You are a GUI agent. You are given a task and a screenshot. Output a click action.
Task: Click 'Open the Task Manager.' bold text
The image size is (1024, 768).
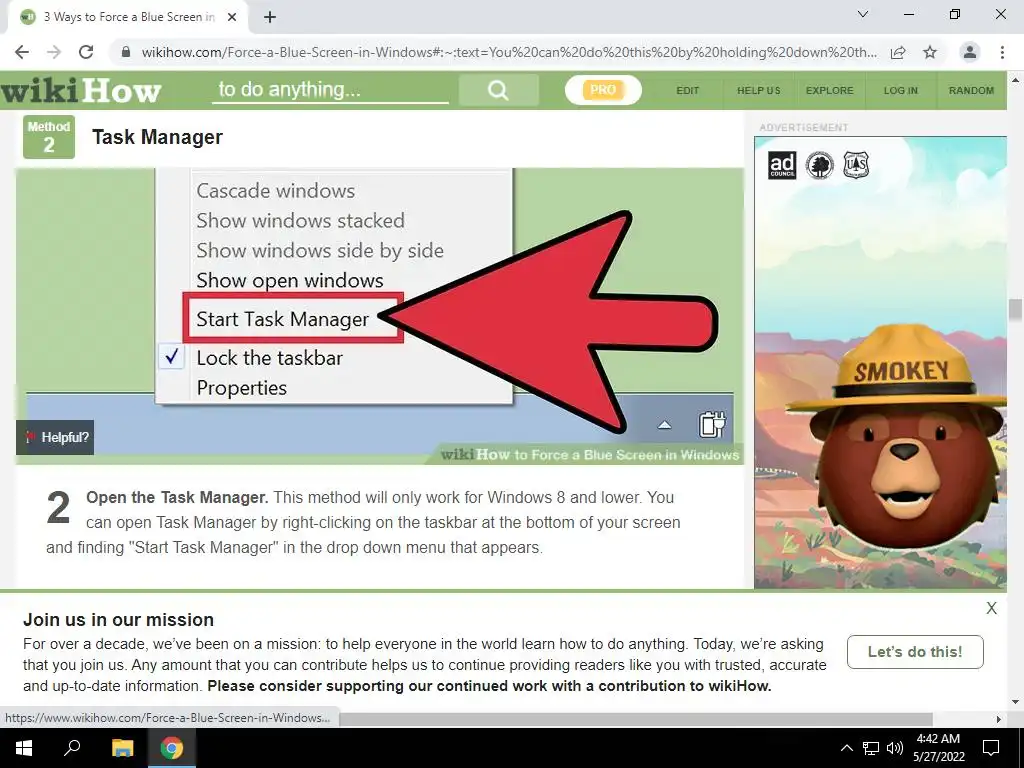[177, 498]
